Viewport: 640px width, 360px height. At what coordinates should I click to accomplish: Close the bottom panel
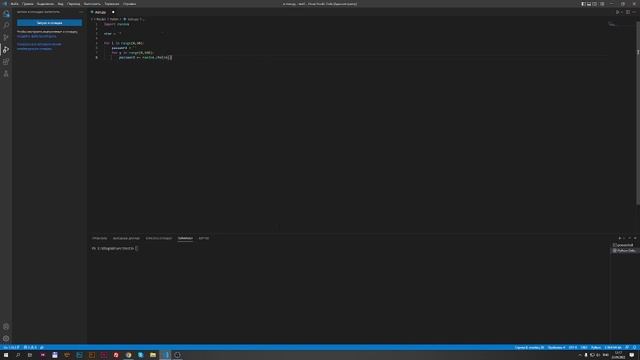coord(635,238)
